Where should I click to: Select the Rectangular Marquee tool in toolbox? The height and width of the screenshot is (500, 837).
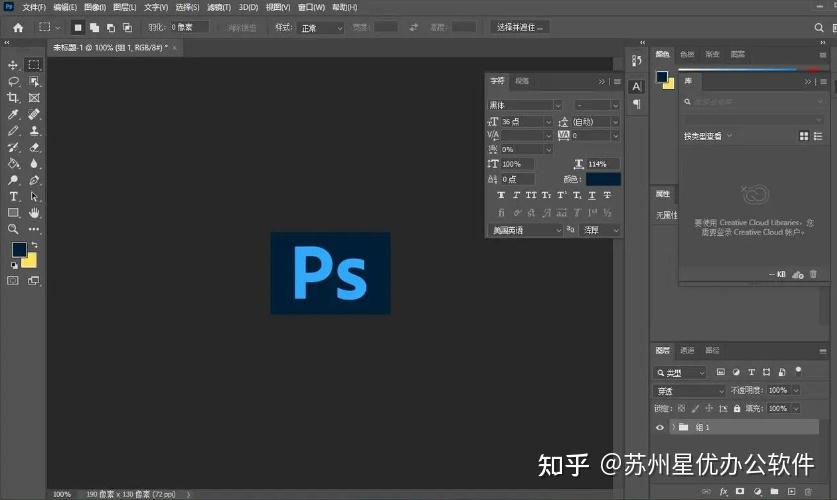(x=34, y=65)
